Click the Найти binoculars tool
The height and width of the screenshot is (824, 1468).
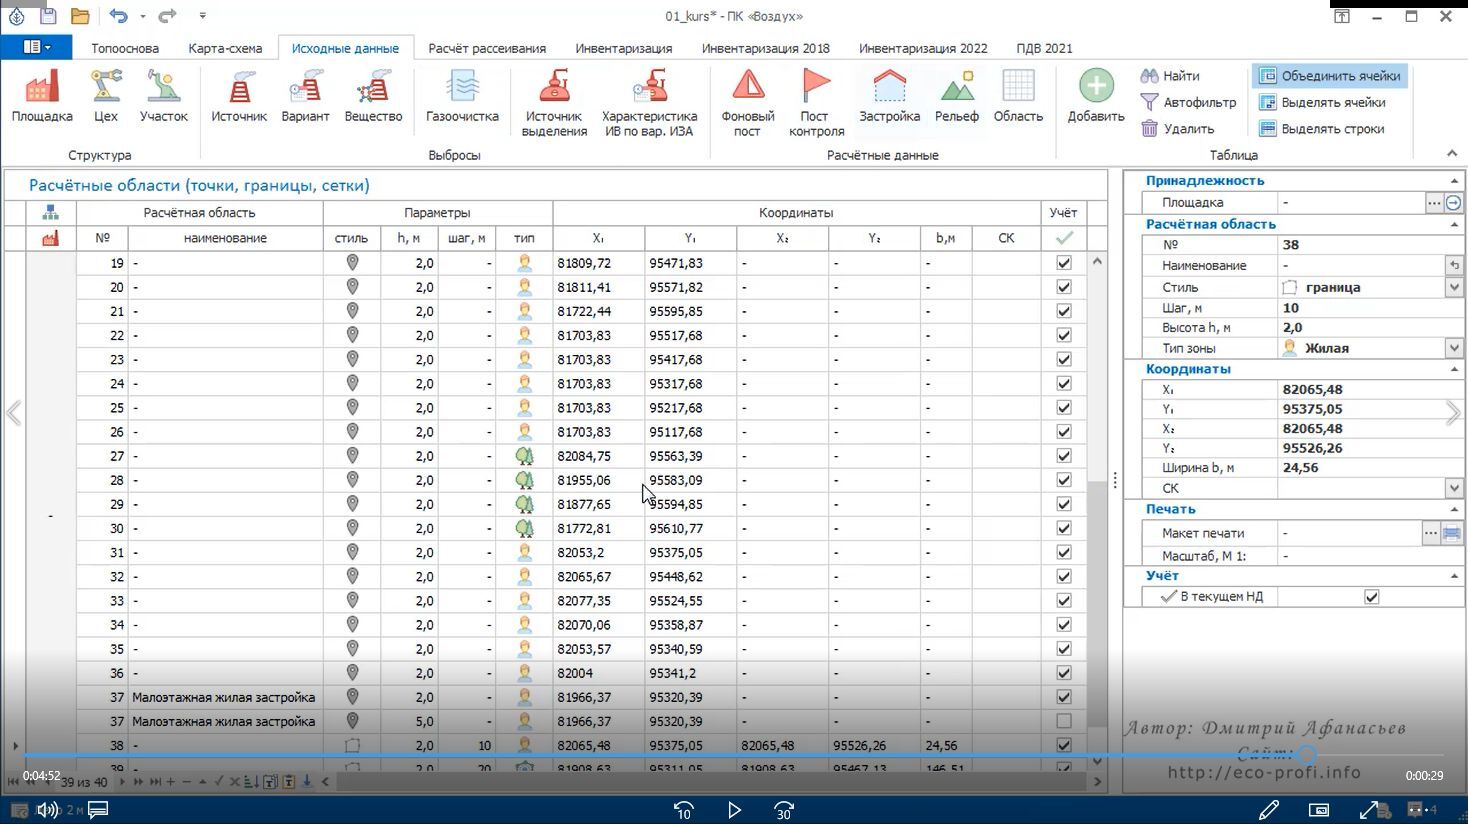click(1170, 76)
